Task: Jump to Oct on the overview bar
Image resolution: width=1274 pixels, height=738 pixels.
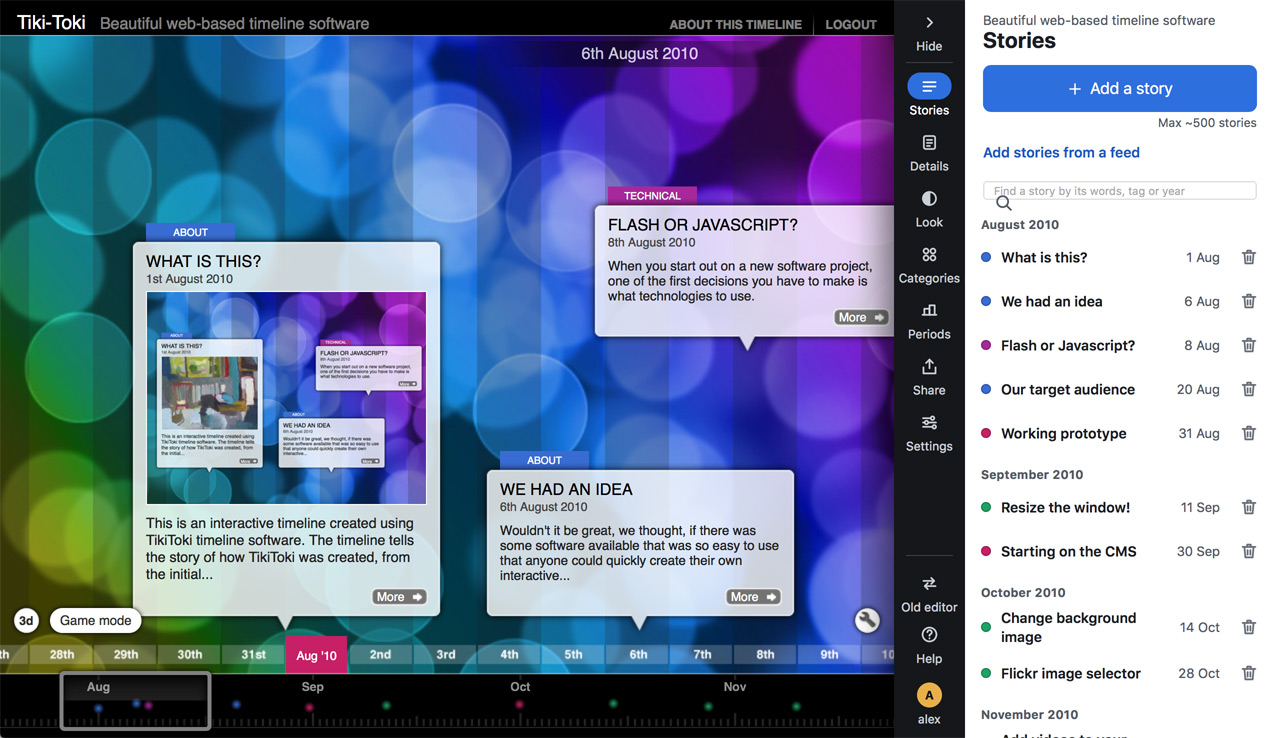Action: (520, 687)
